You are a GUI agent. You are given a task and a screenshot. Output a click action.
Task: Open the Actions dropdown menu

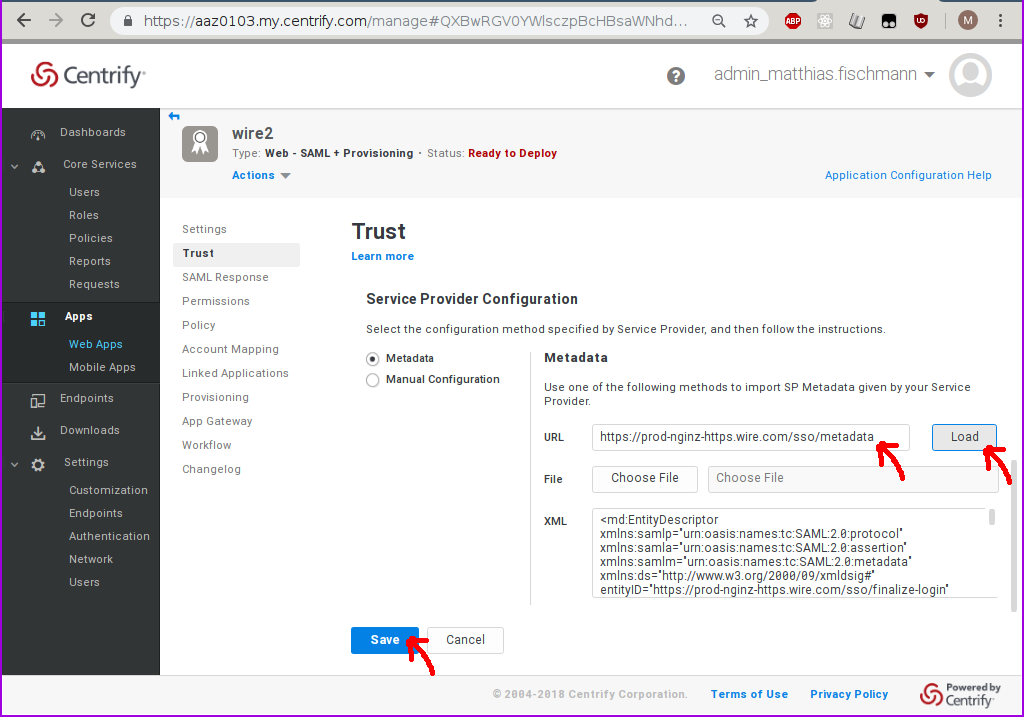click(x=261, y=175)
